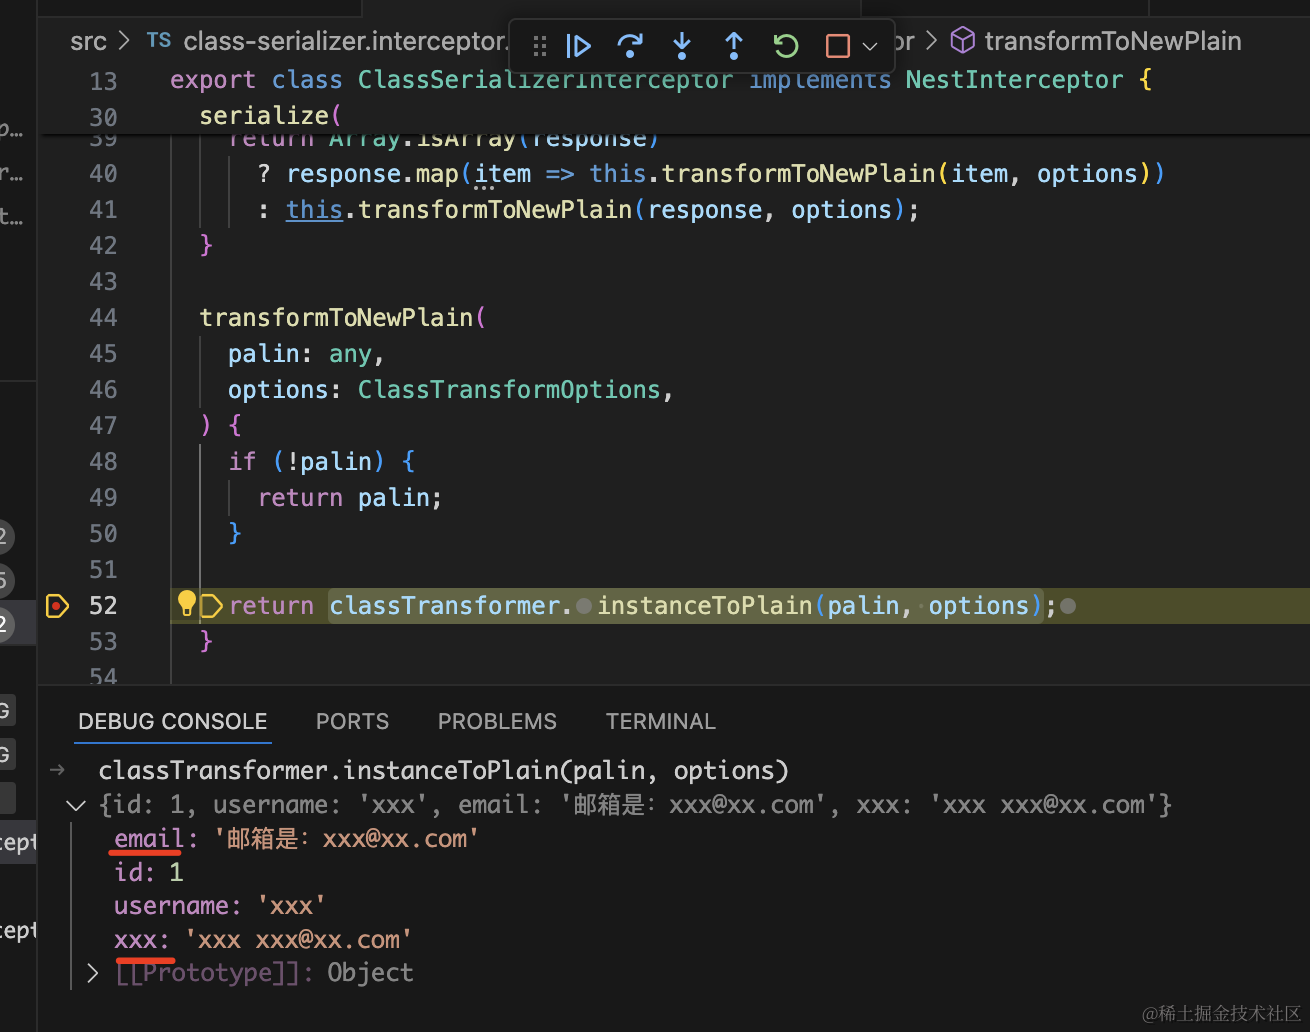Stop the debug session

tap(838, 46)
